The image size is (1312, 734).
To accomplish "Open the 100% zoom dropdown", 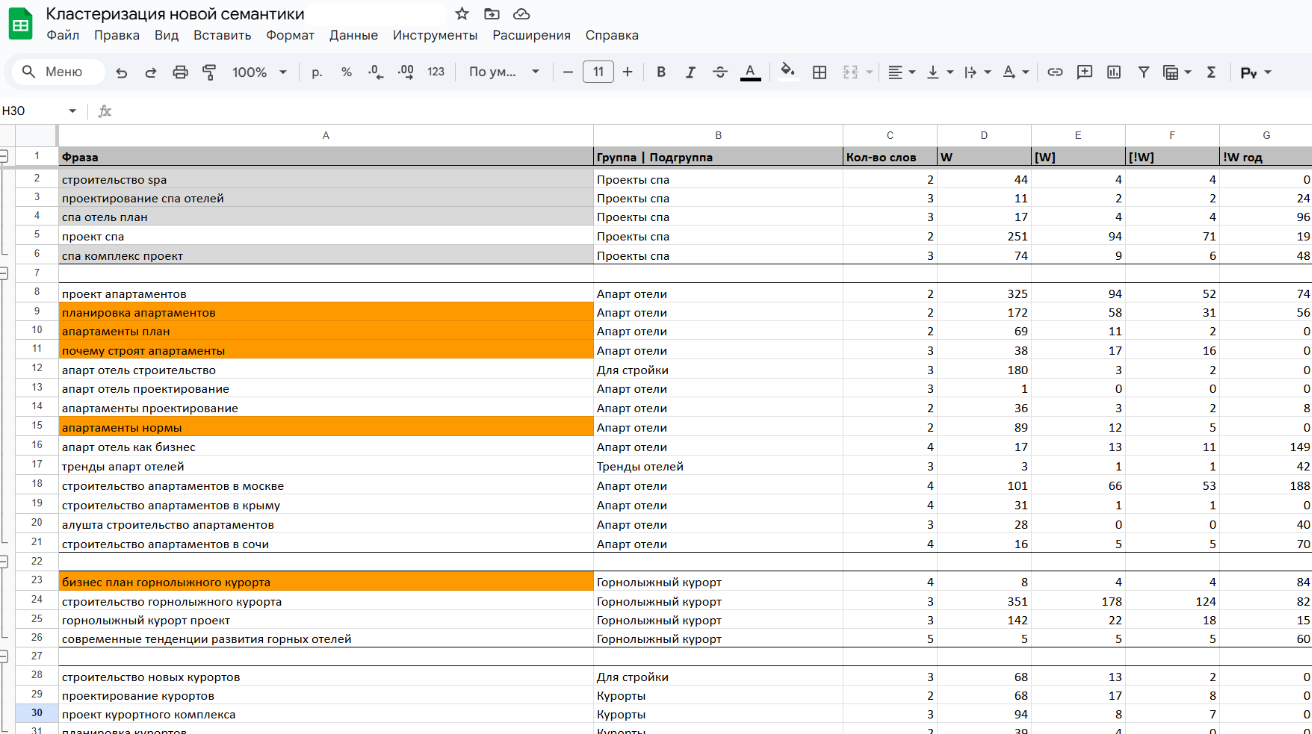I will (260, 72).
